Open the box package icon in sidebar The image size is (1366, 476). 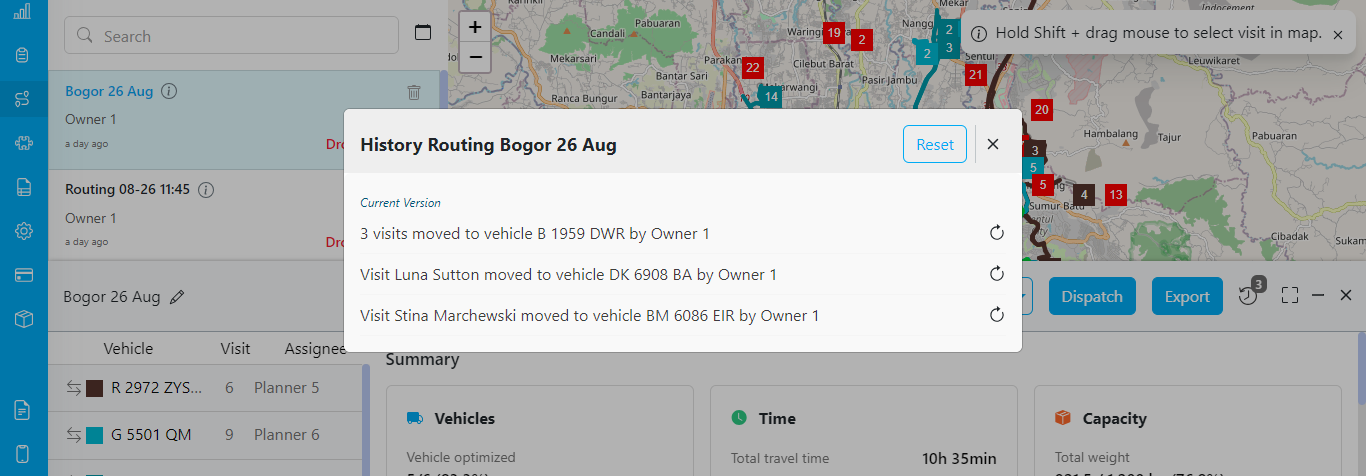pos(23,319)
